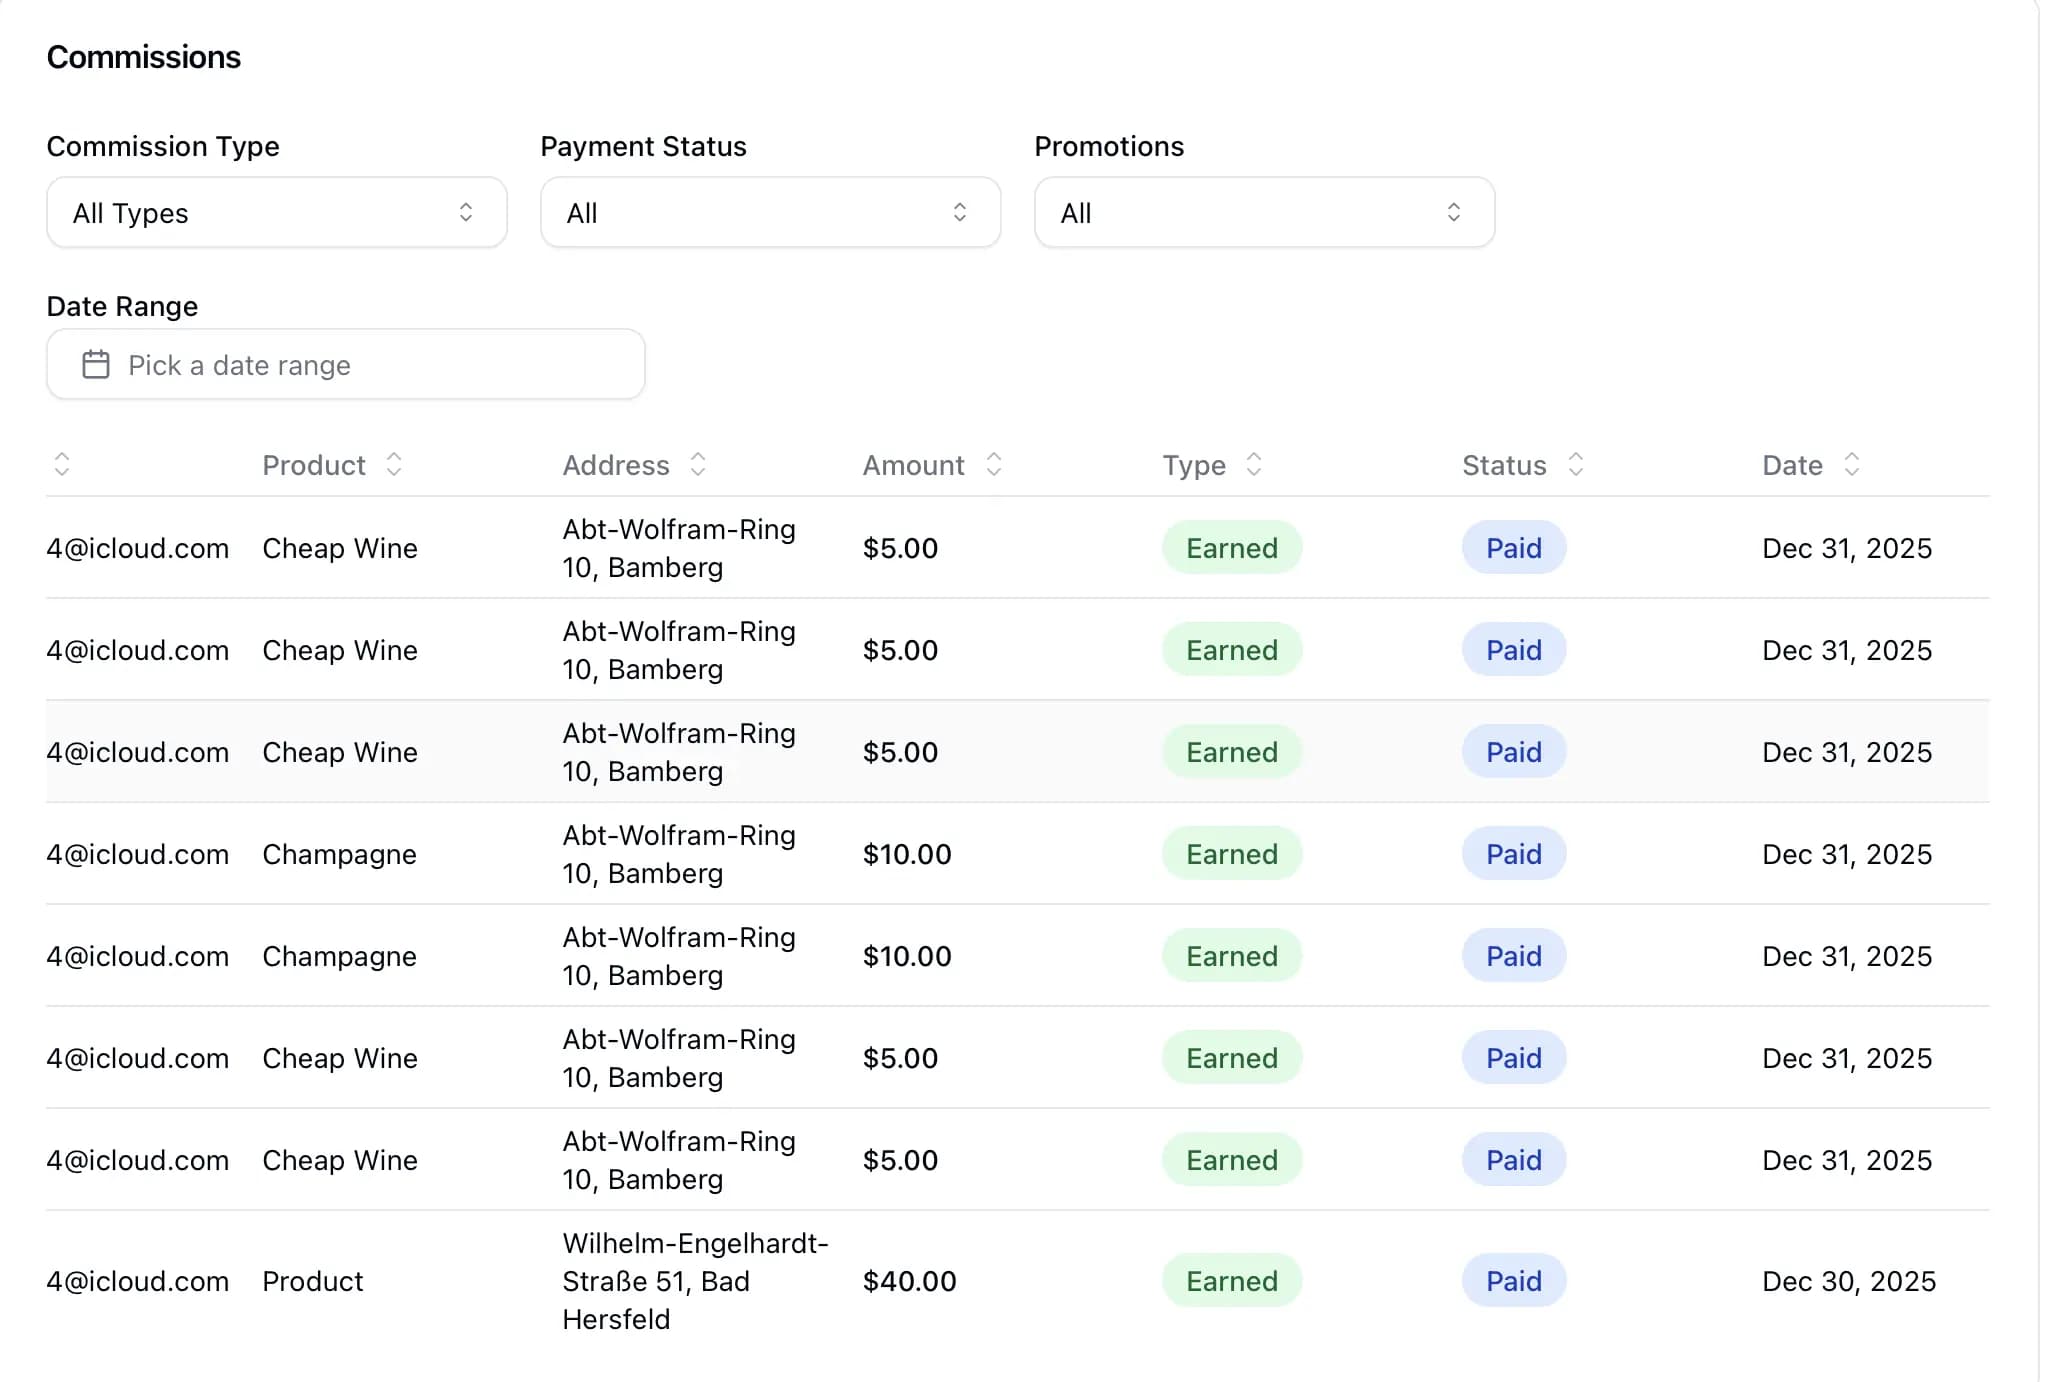Image resolution: width=2054 pixels, height=1382 pixels.
Task: Click the Paid status of the first Cheap Wine row
Action: click(x=1513, y=548)
